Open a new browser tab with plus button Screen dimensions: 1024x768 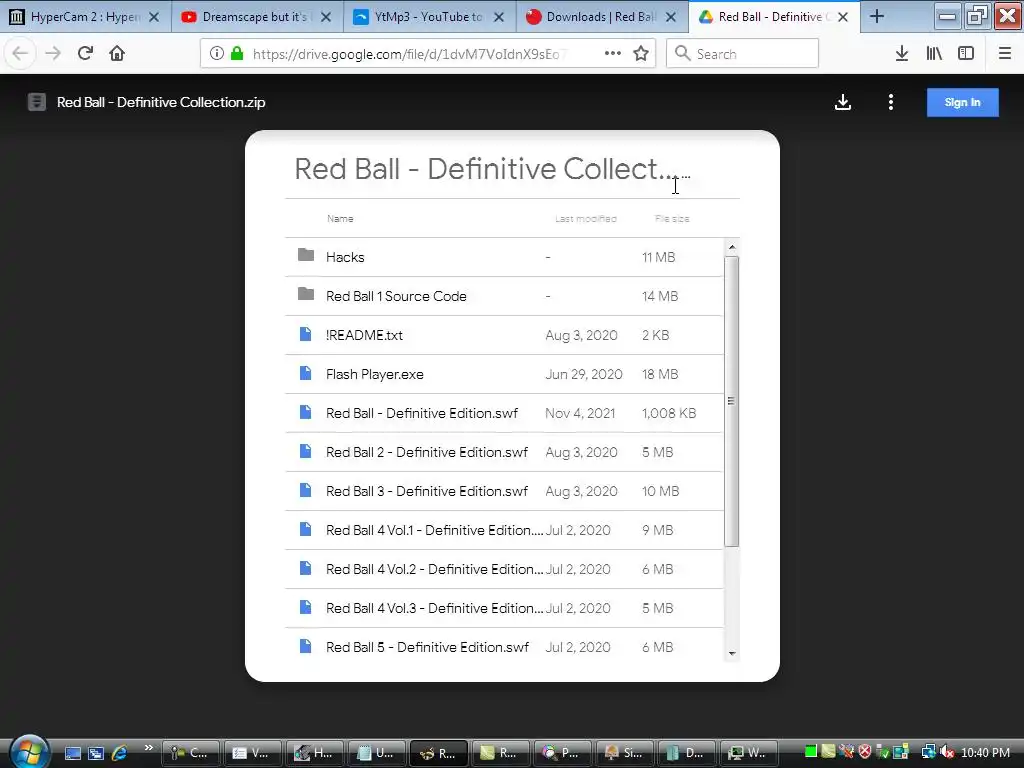877,17
